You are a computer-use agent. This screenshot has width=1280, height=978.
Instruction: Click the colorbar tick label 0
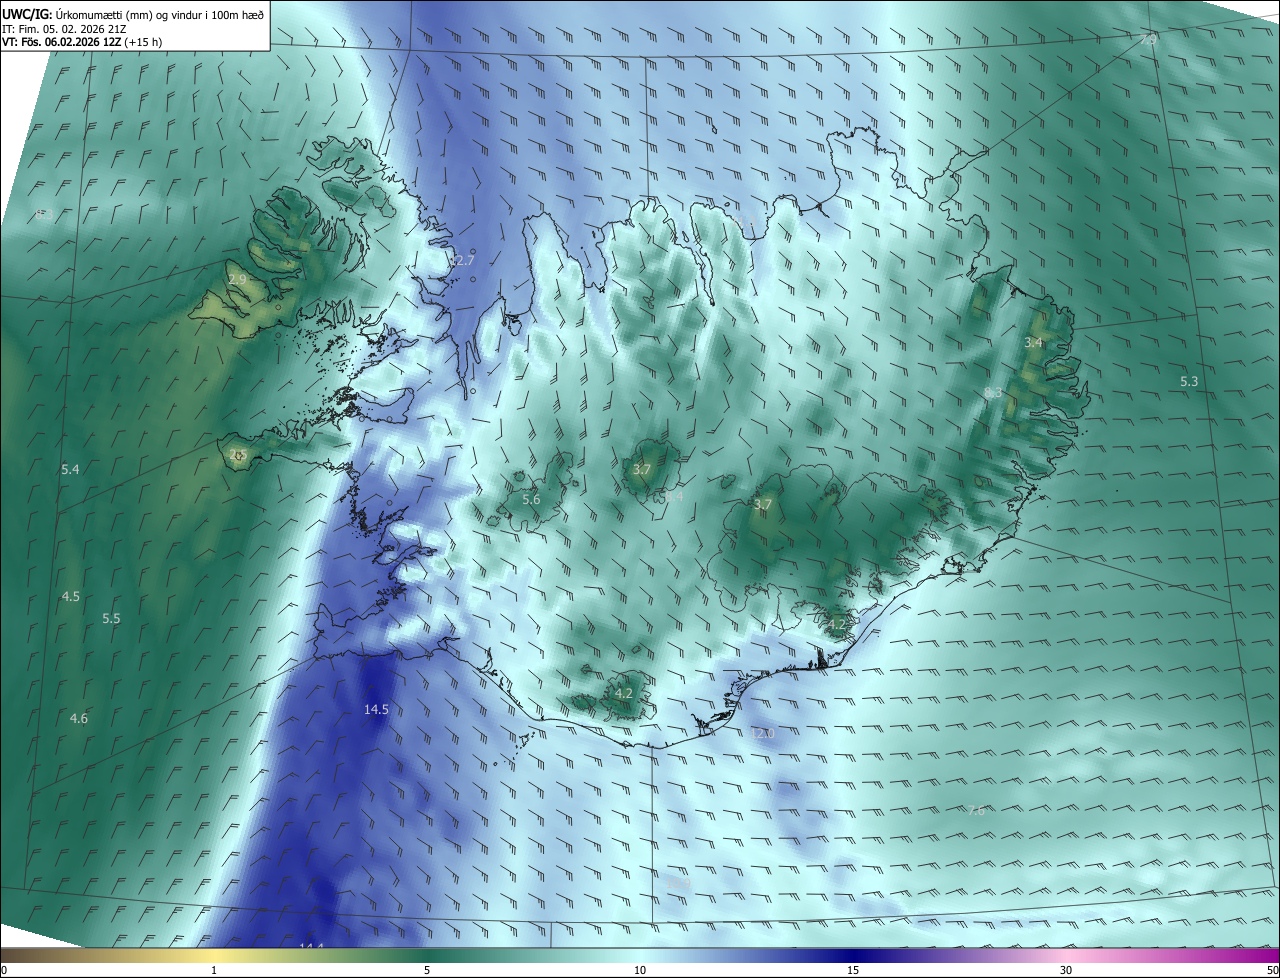pyautogui.click(x=4, y=970)
